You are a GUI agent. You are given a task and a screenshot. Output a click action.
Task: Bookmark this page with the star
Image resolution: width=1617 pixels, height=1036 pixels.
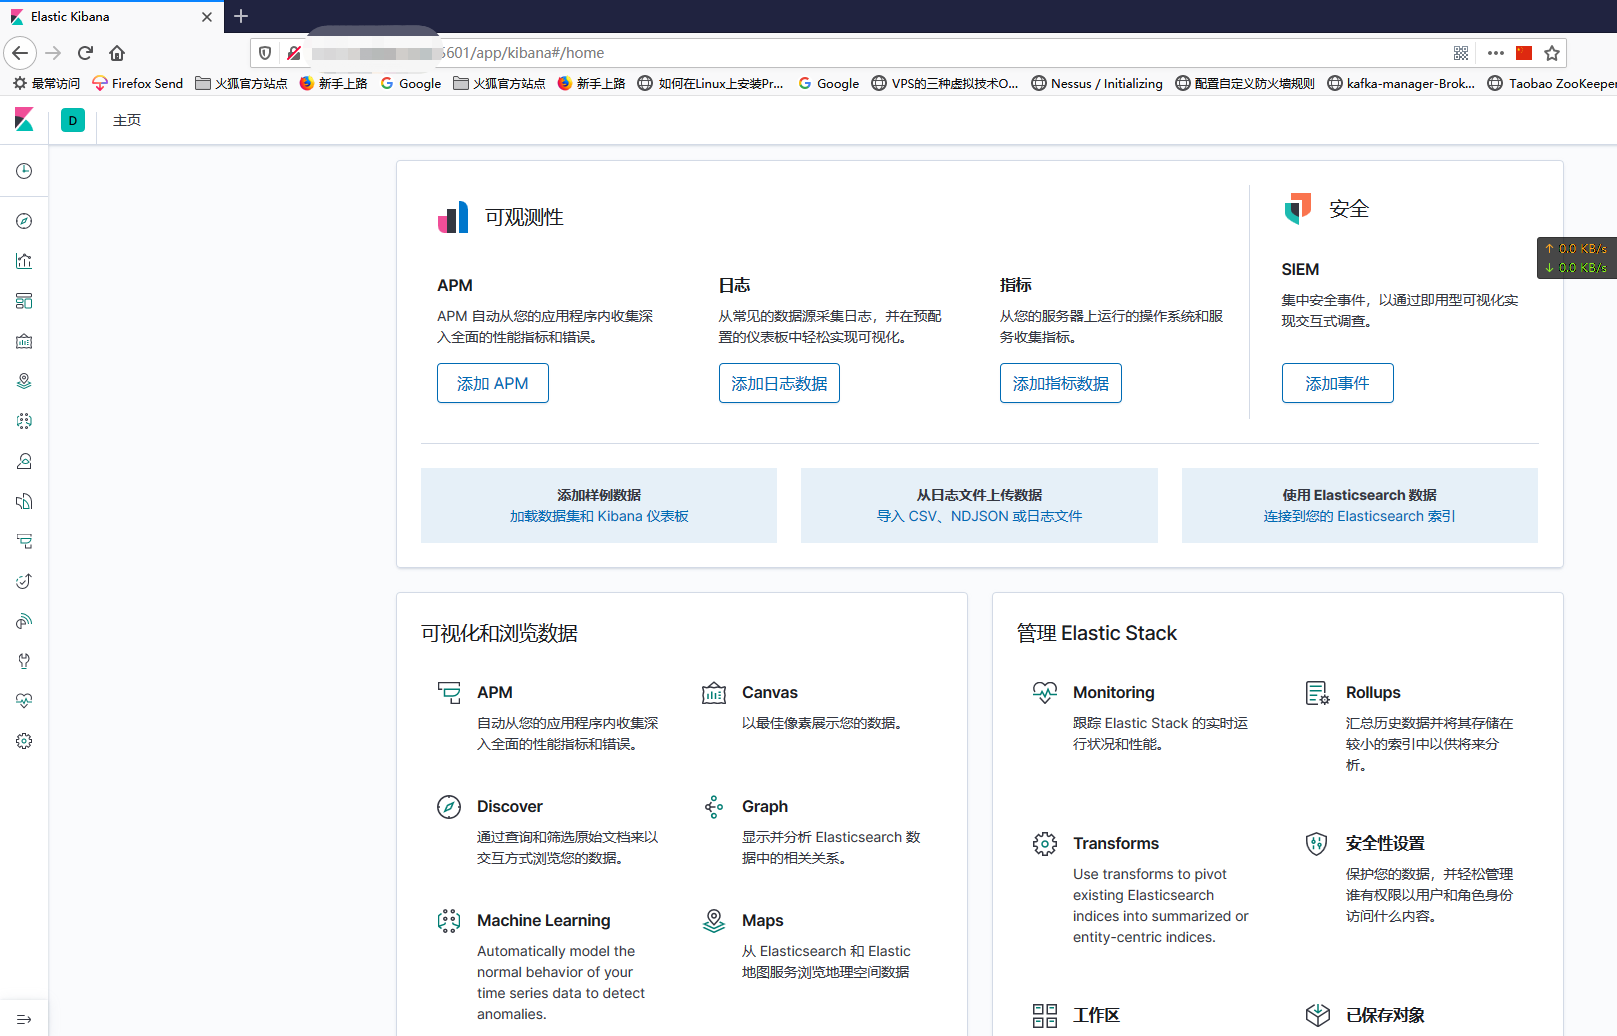tap(1552, 53)
